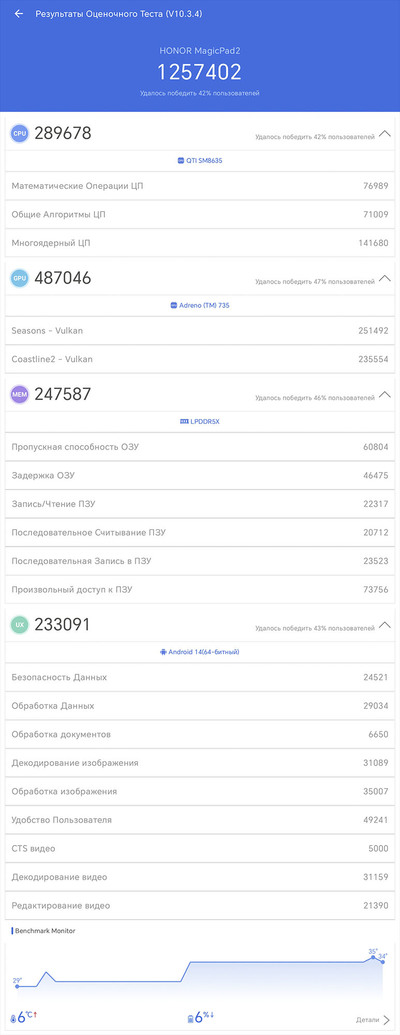Select the Seasons - Vulkan result row
This screenshot has height=1035, width=400.
pyautogui.click(x=200, y=331)
